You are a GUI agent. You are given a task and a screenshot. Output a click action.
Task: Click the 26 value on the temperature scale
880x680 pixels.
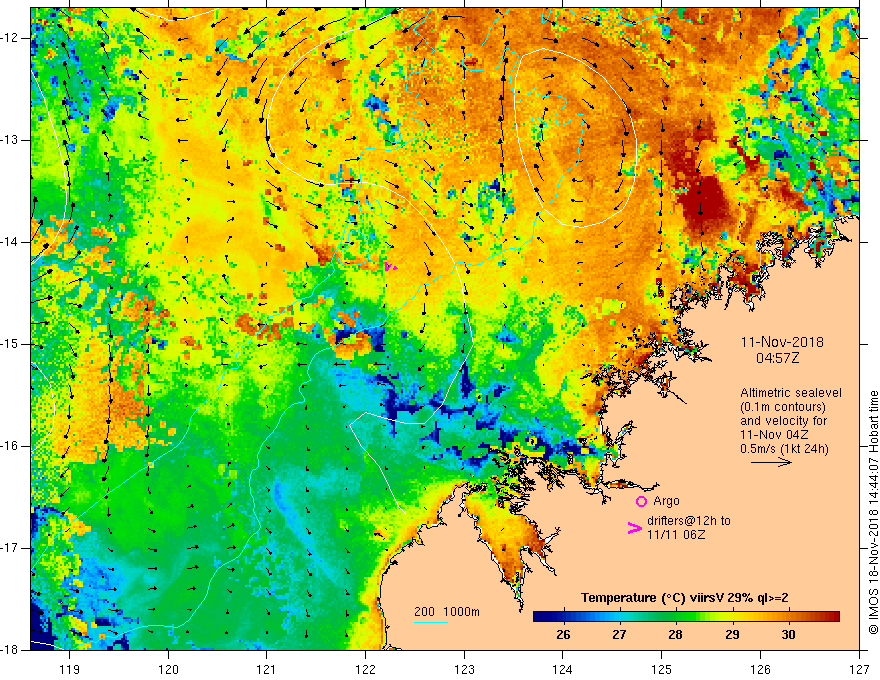pyautogui.click(x=563, y=635)
